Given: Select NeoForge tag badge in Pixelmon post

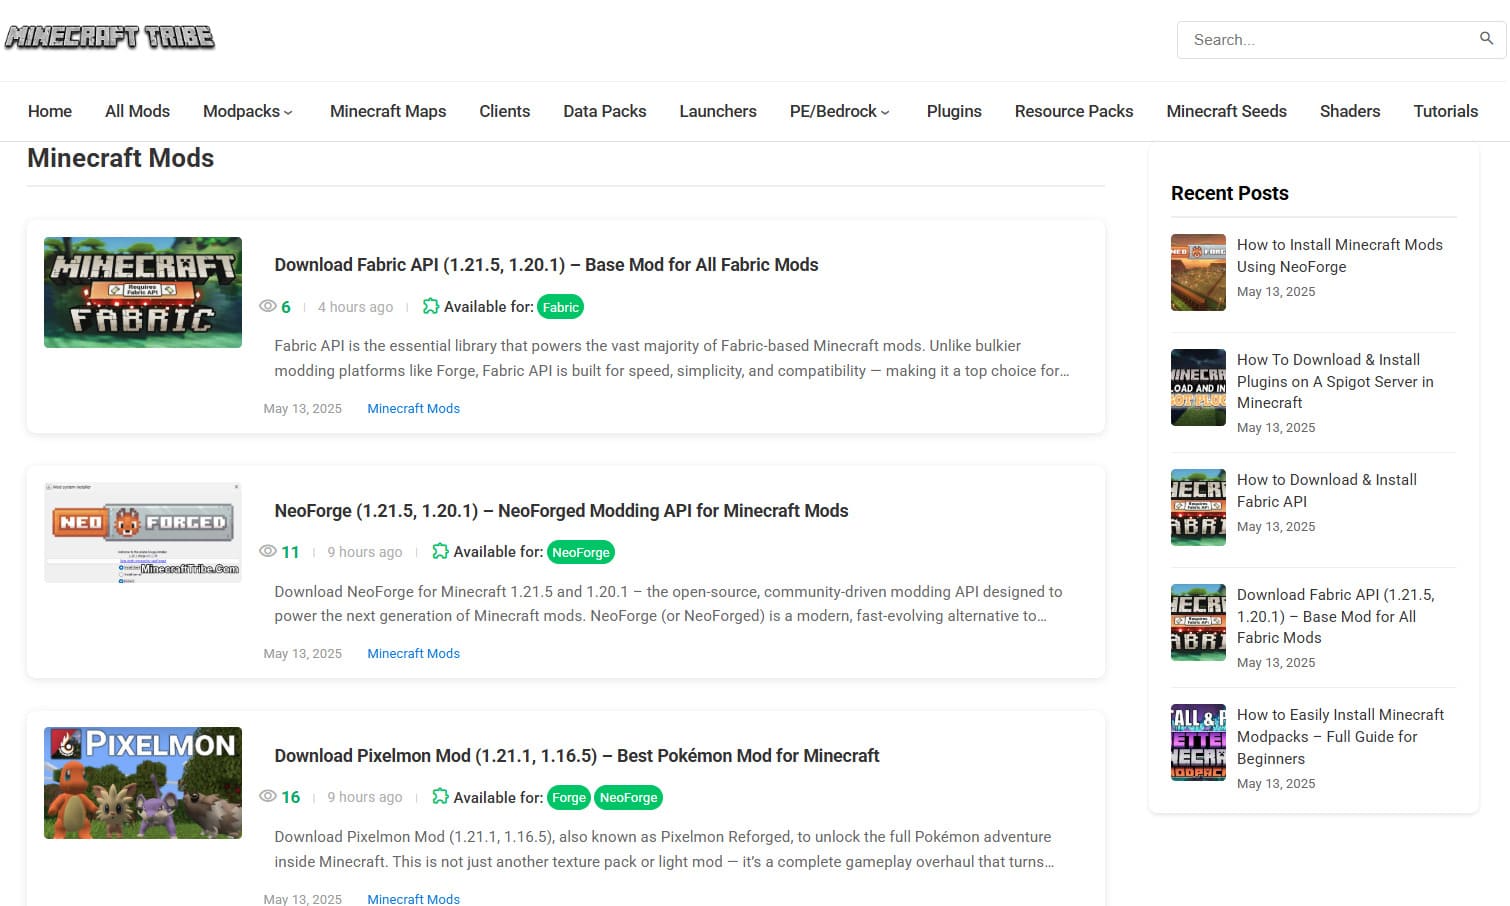Looking at the screenshot, I should pyautogui.click(x=628, y=797).
